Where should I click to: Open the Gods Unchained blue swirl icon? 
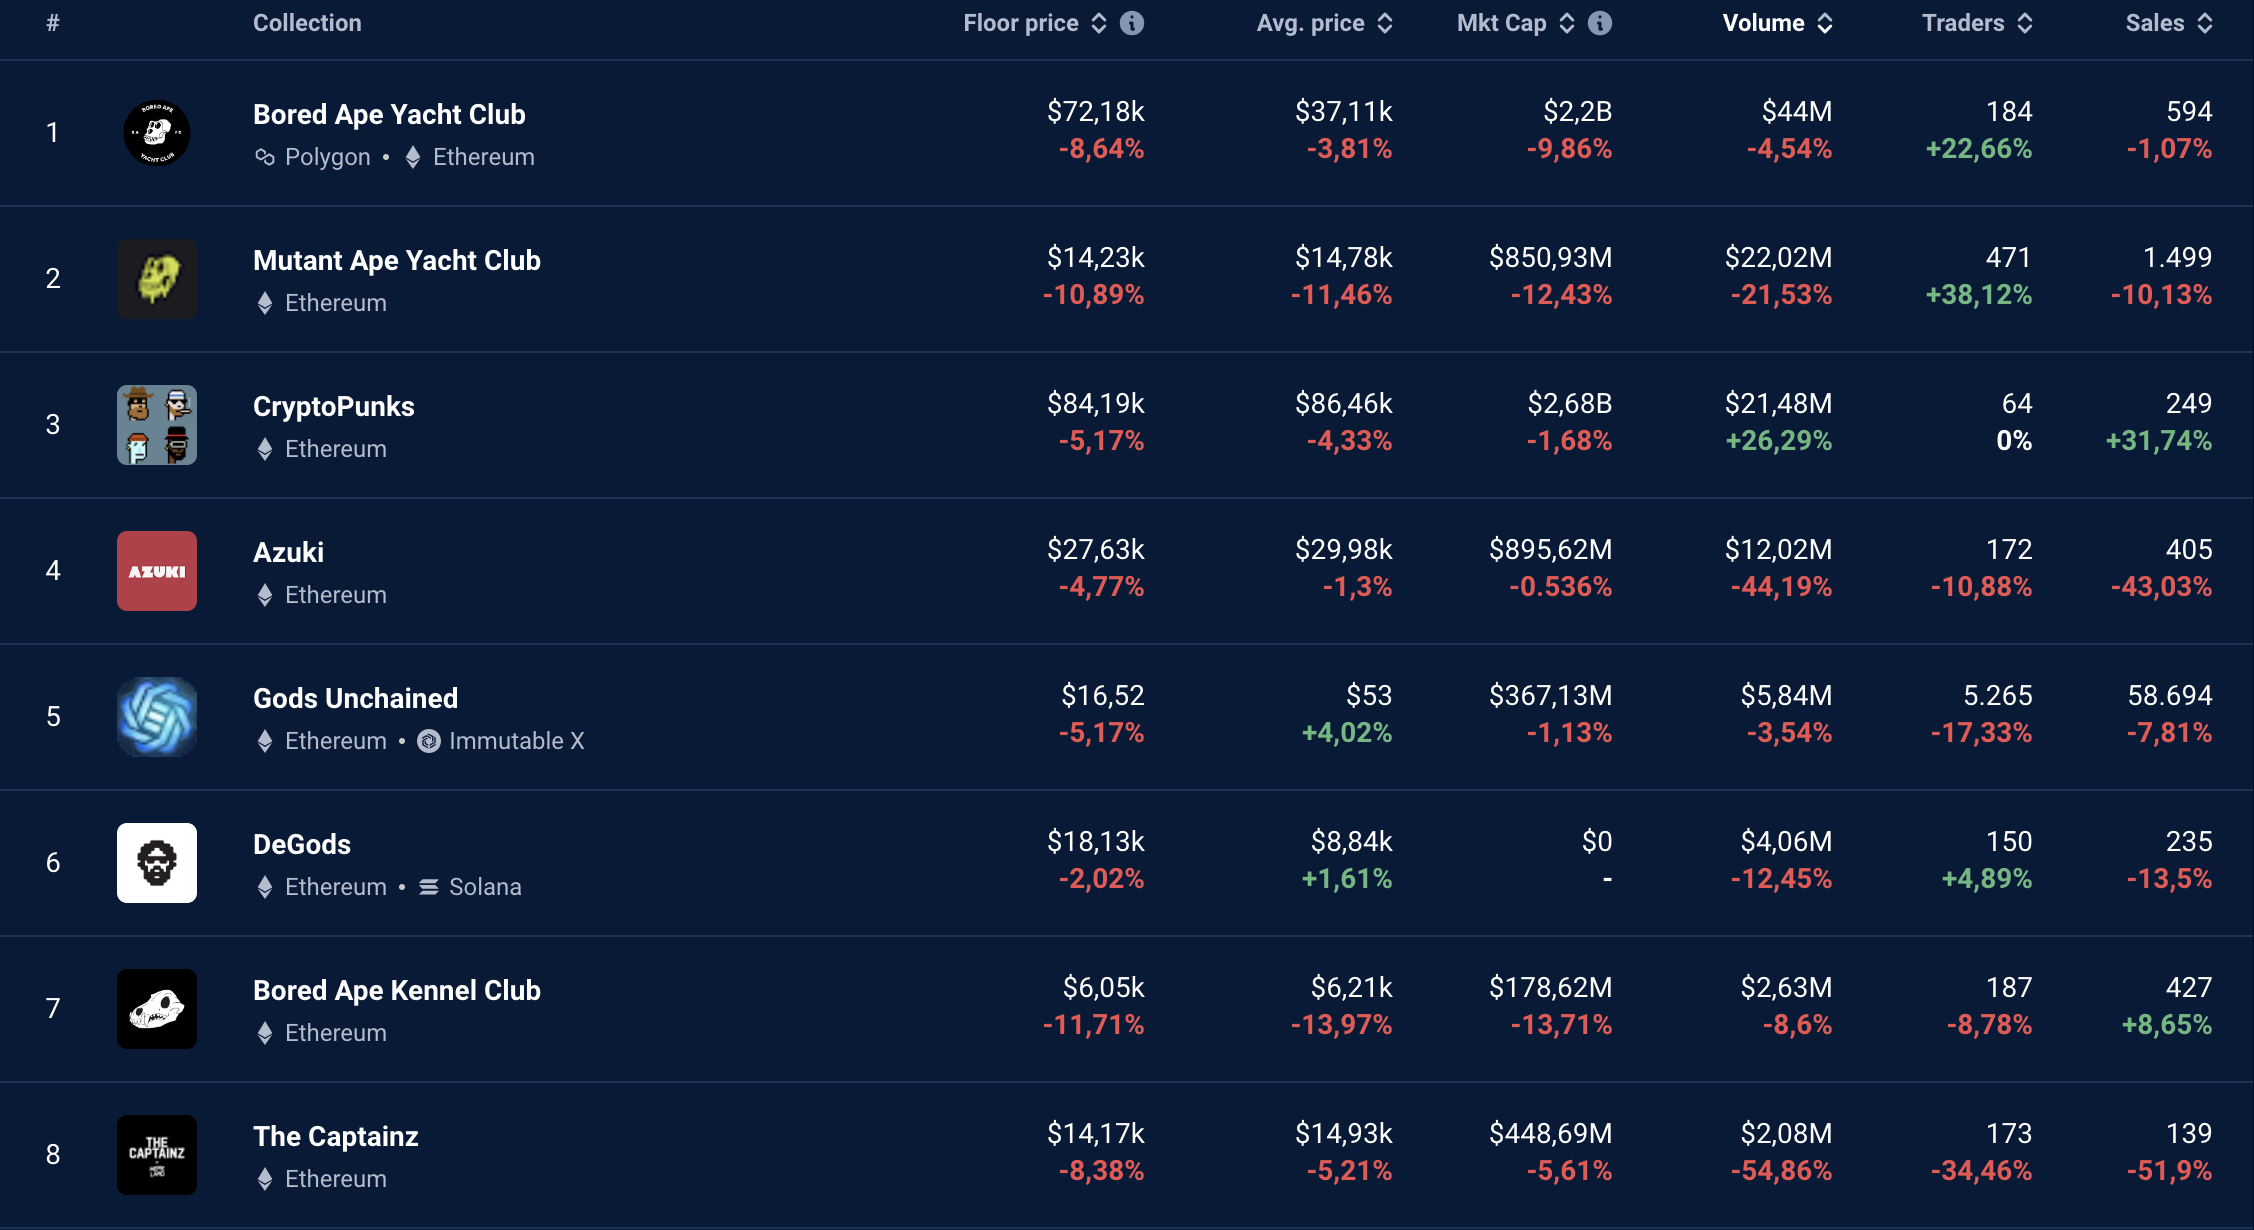[x=157, y=717]
